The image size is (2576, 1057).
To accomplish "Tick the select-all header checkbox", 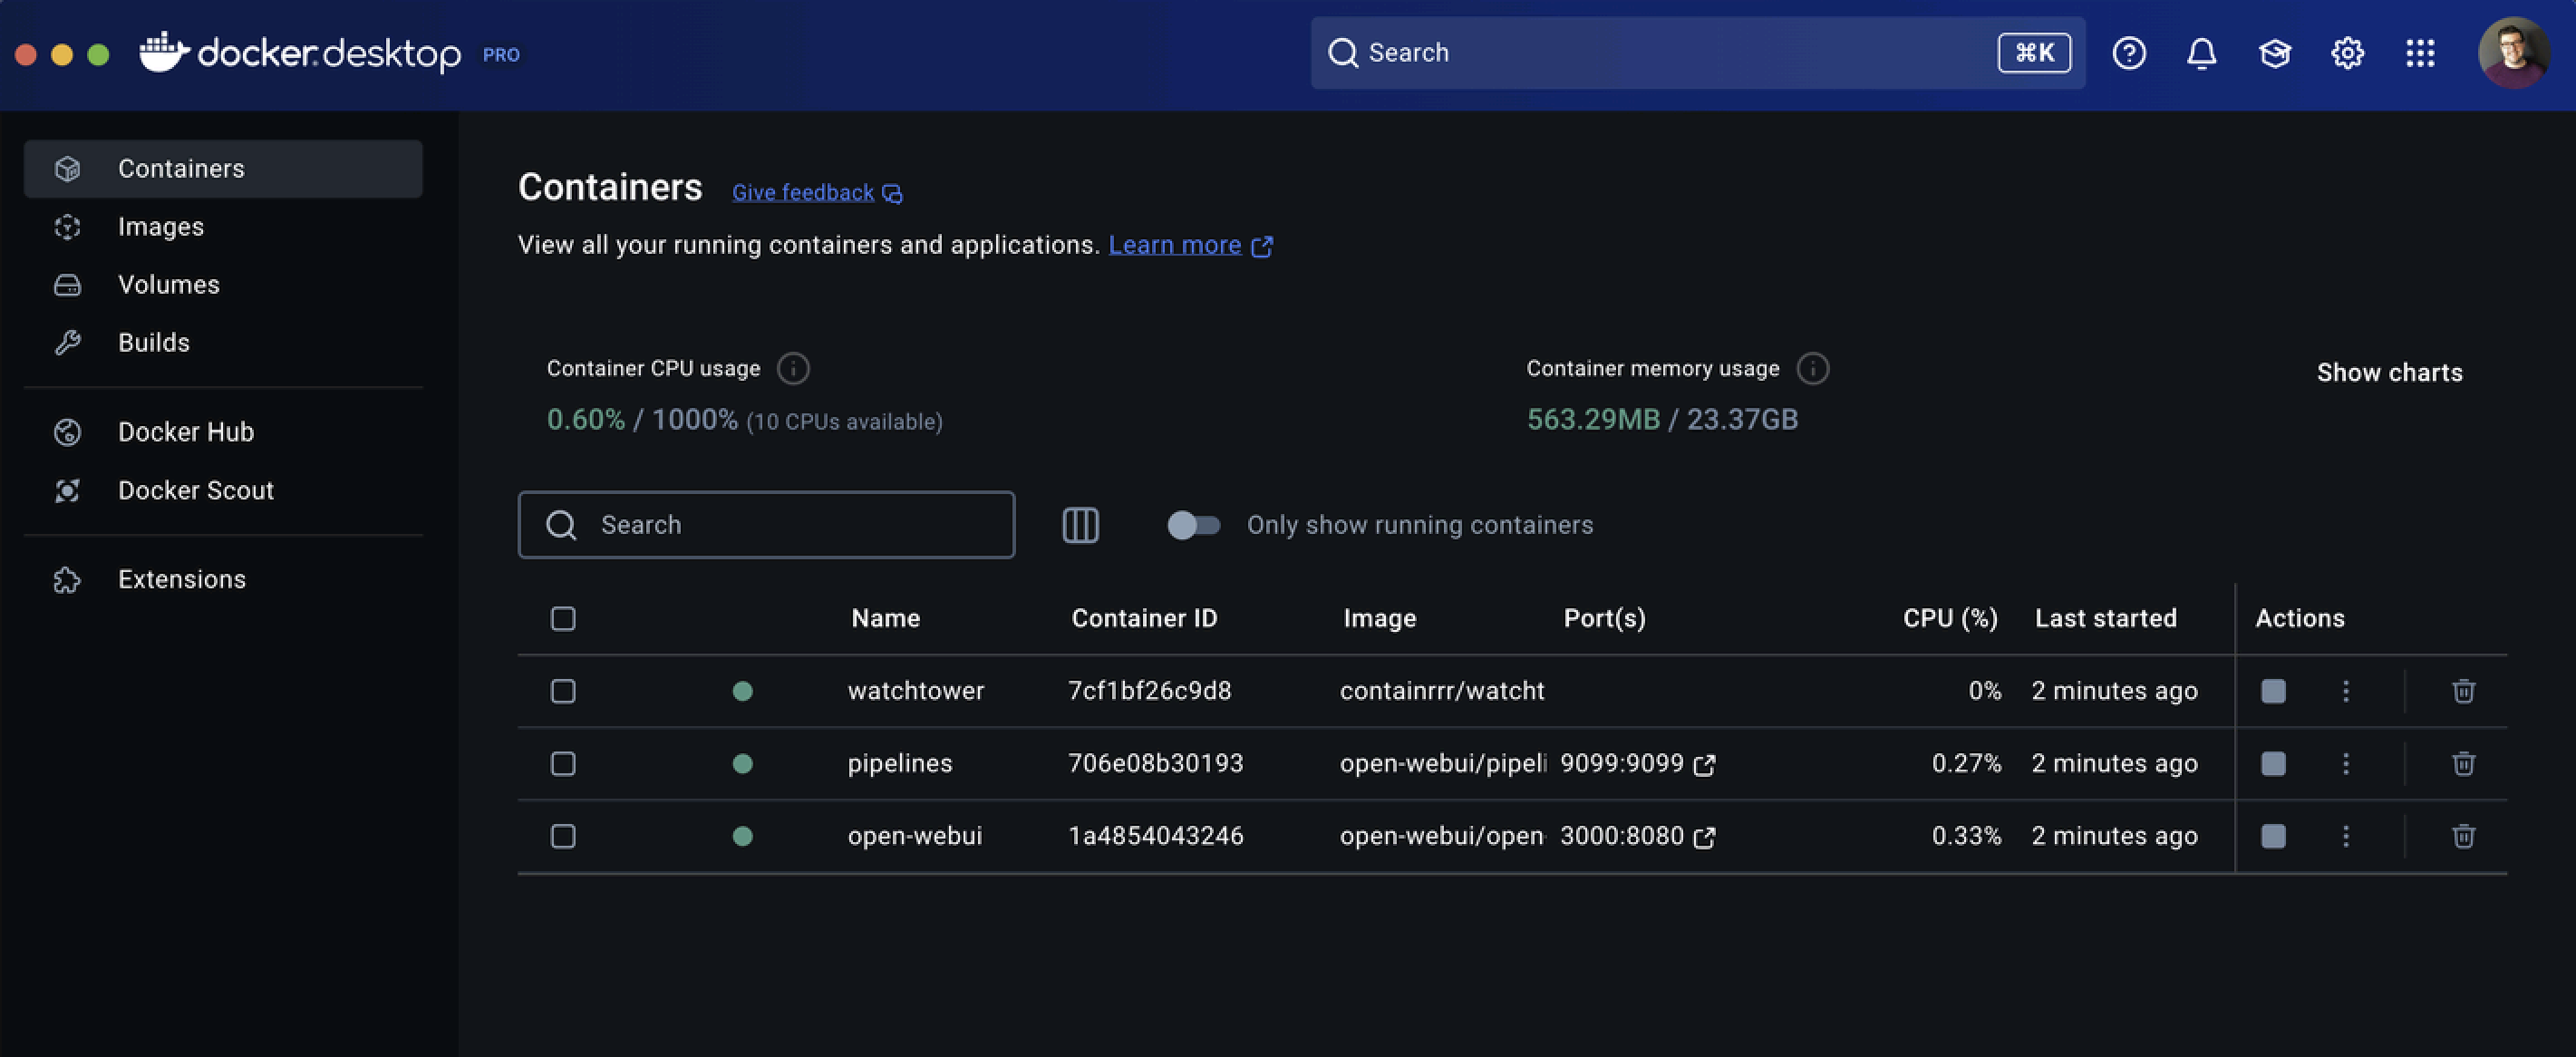I will click(x=563, y=619).
